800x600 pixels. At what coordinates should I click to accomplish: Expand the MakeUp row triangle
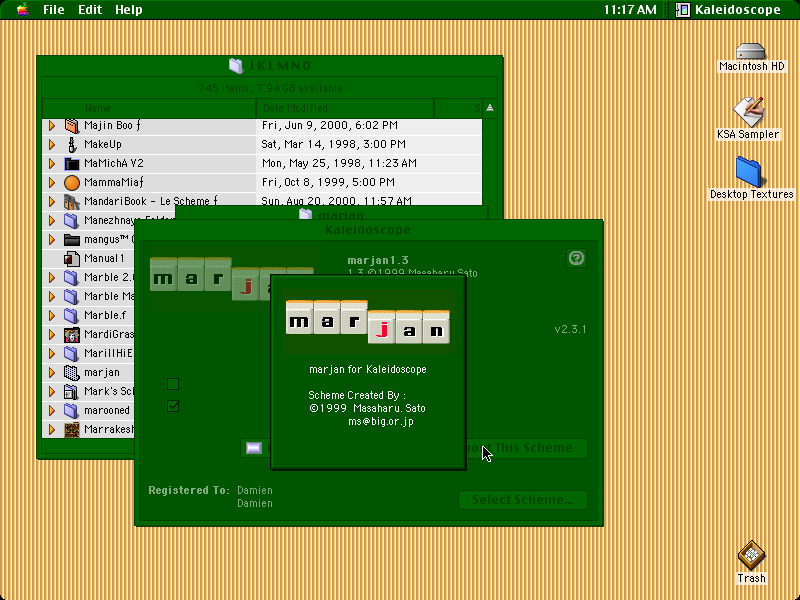tap(52, 144)
